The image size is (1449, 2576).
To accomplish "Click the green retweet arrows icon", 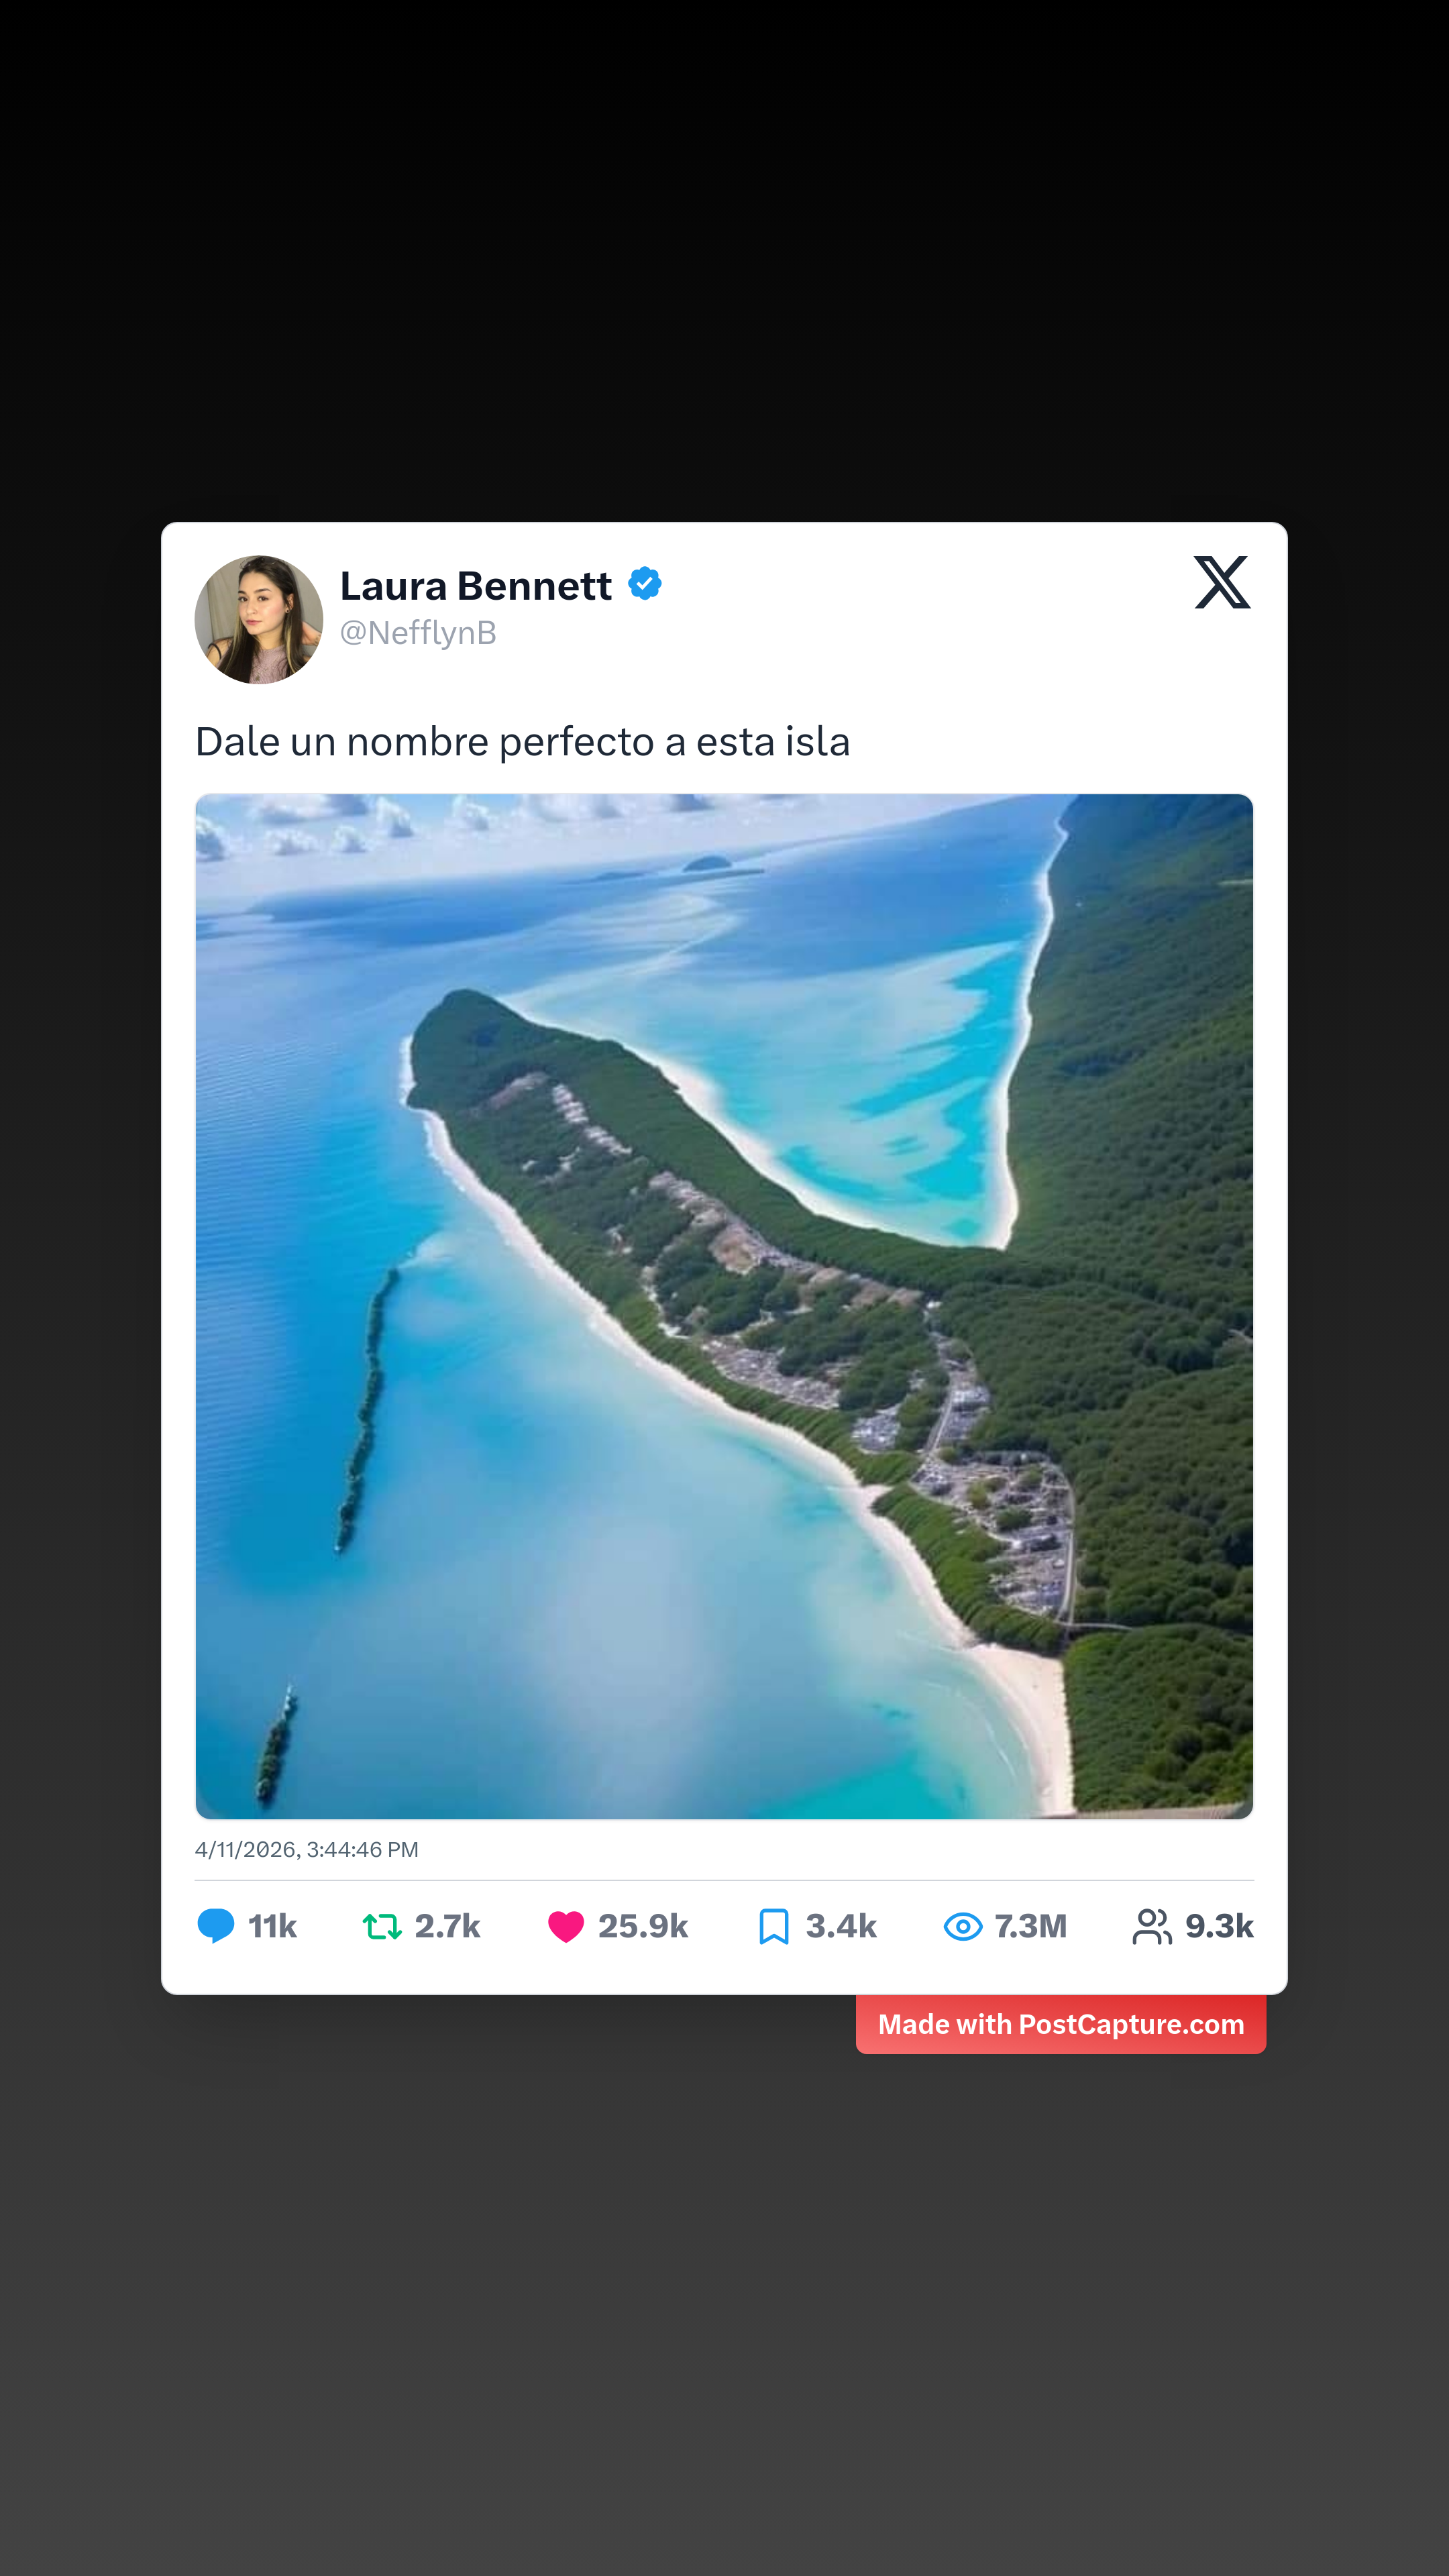I will pos(381,1926).
